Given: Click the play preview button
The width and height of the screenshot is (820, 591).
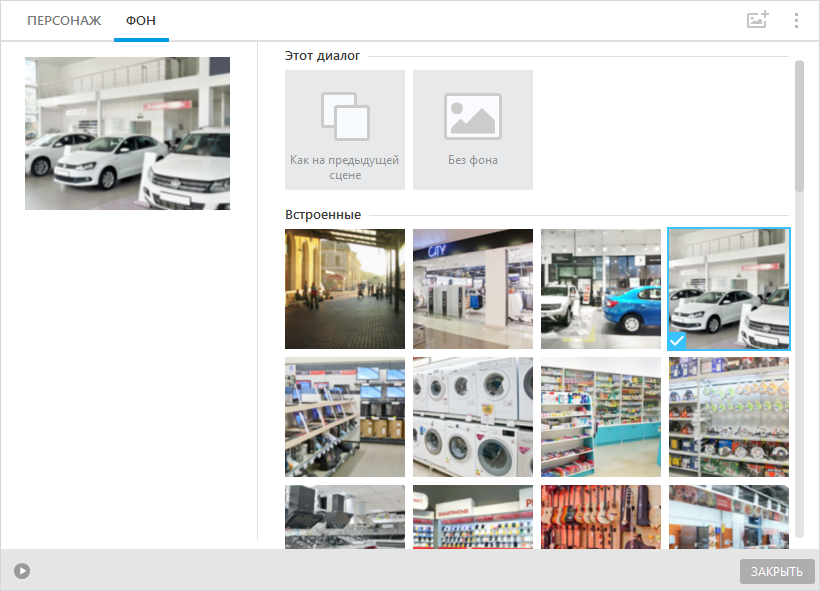Looking at the screenshot, I should [22, 571].
